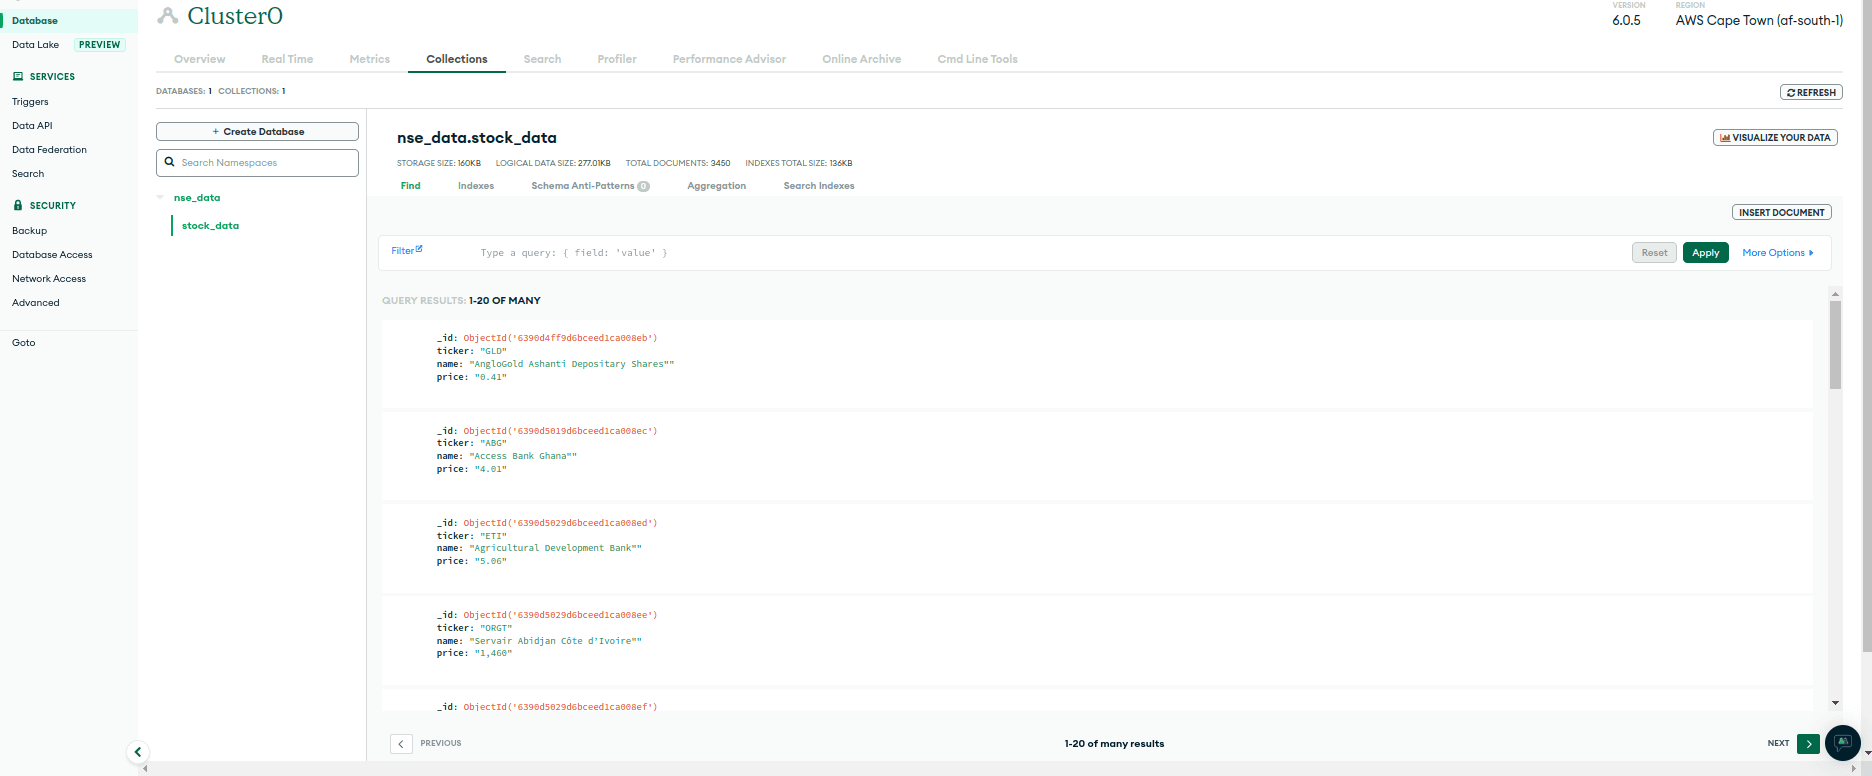Click the sidebar collapse arrow icon
The height and width of the screenshot is (776, 1872).
tap(138, 752)
